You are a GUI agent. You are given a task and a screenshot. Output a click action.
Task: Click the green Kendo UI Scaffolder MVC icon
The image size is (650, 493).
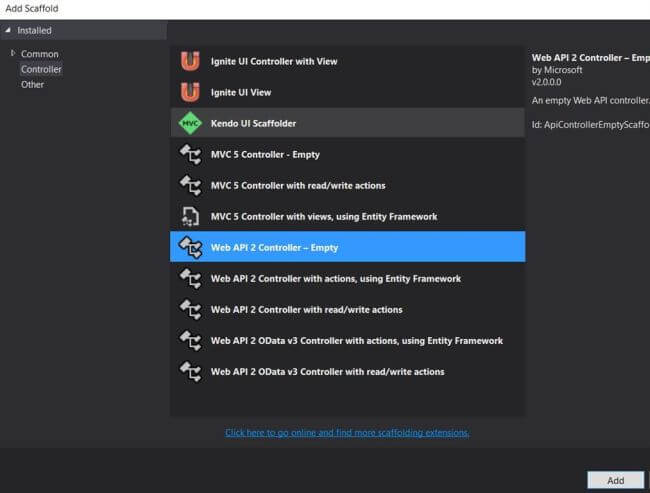[x=190, y=123]
